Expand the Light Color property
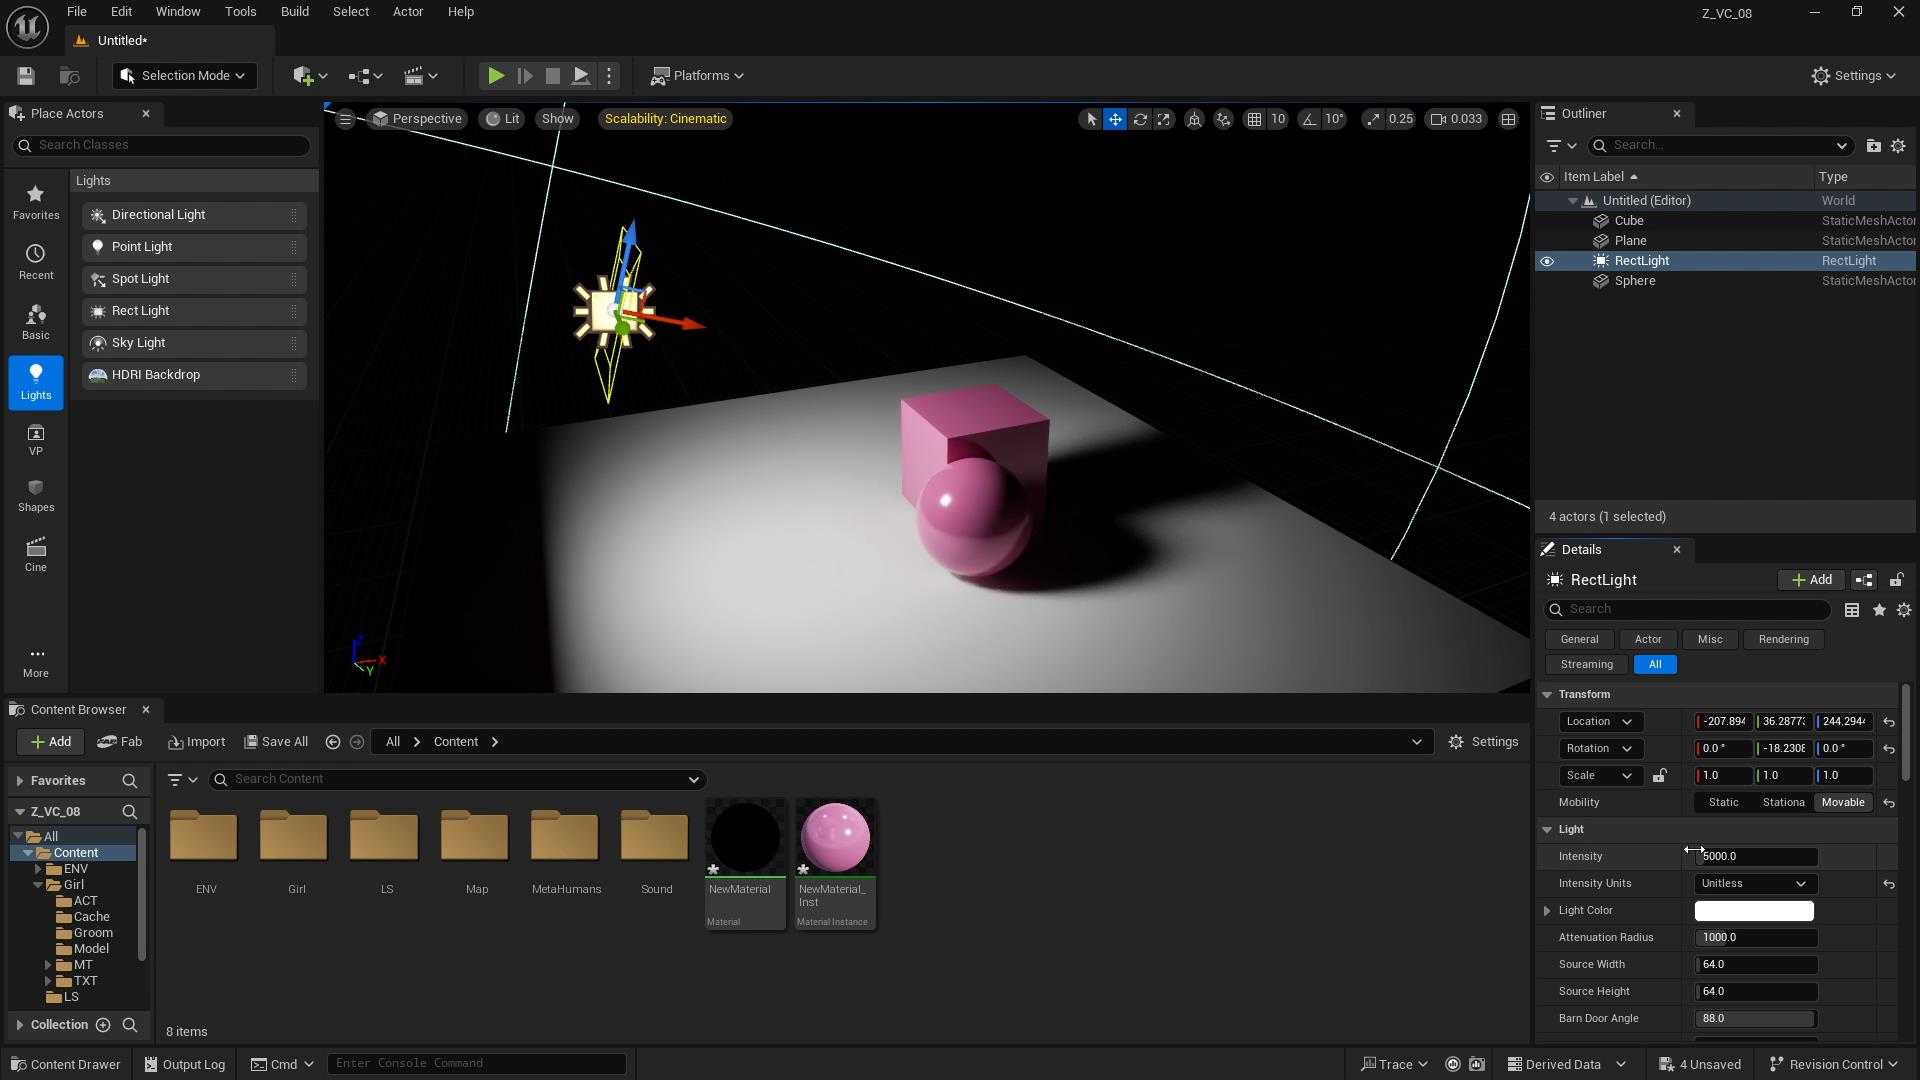Viewport: 1920px width, 1080px height. click(1547, 911)
